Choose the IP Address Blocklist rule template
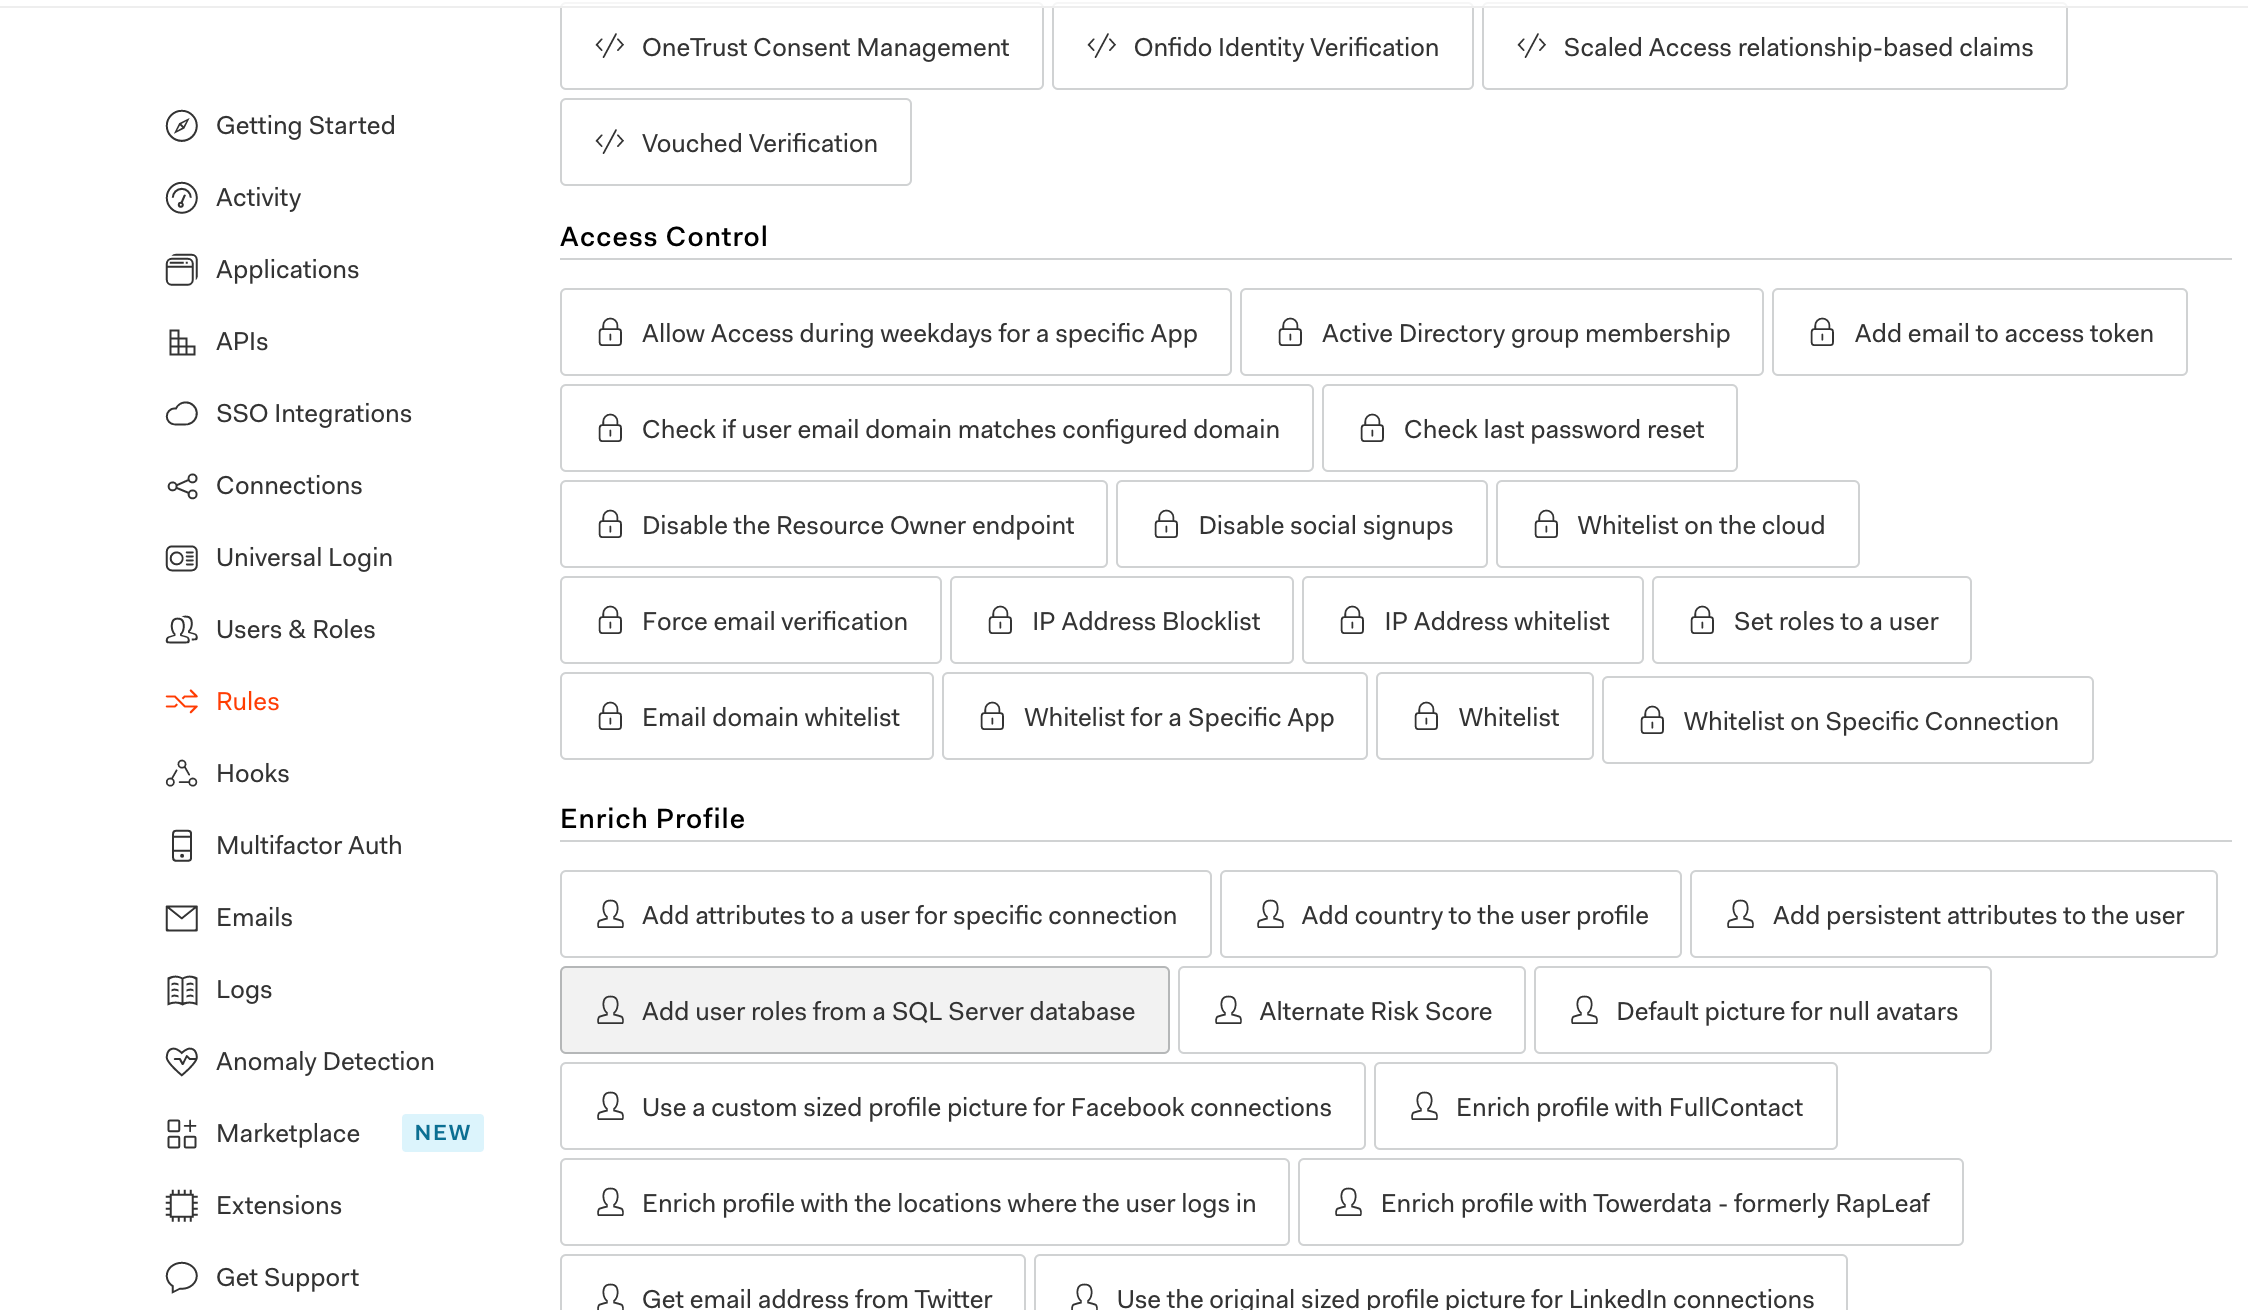Screen dimensions: 2248x1310 [1121, 620]
